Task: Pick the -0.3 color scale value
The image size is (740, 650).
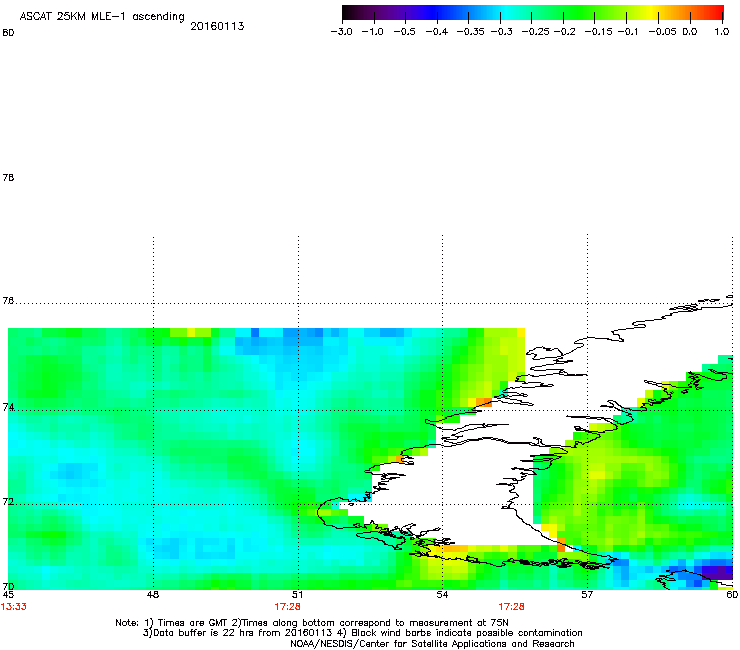Action: coord(501,32)
